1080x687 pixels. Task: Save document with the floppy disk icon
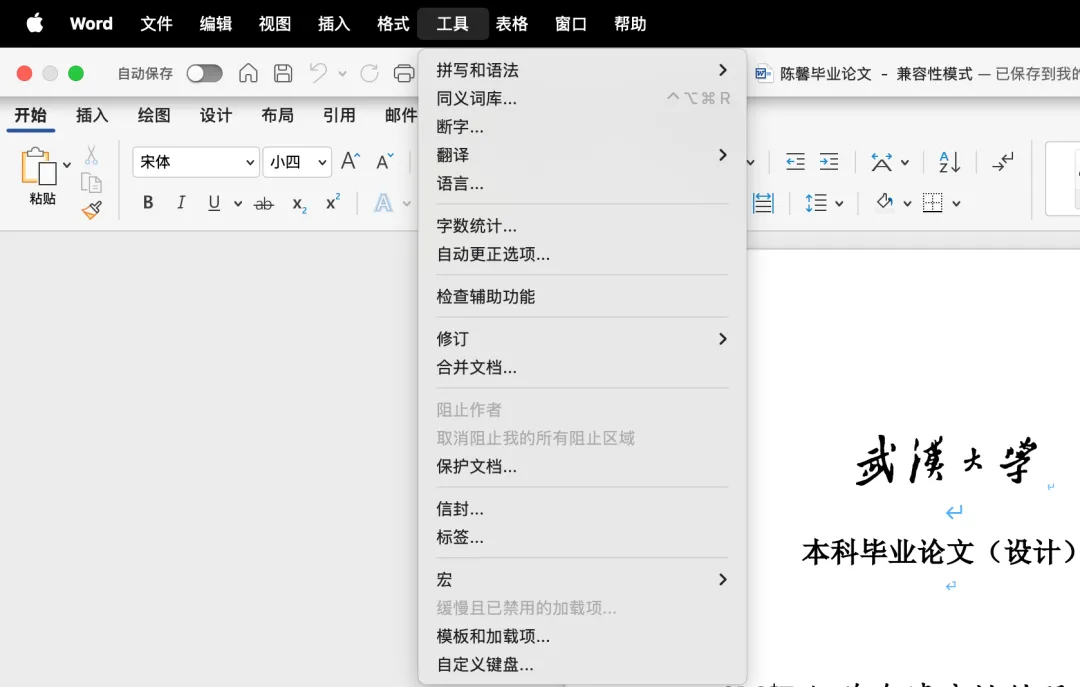click(x=283, y=73)
